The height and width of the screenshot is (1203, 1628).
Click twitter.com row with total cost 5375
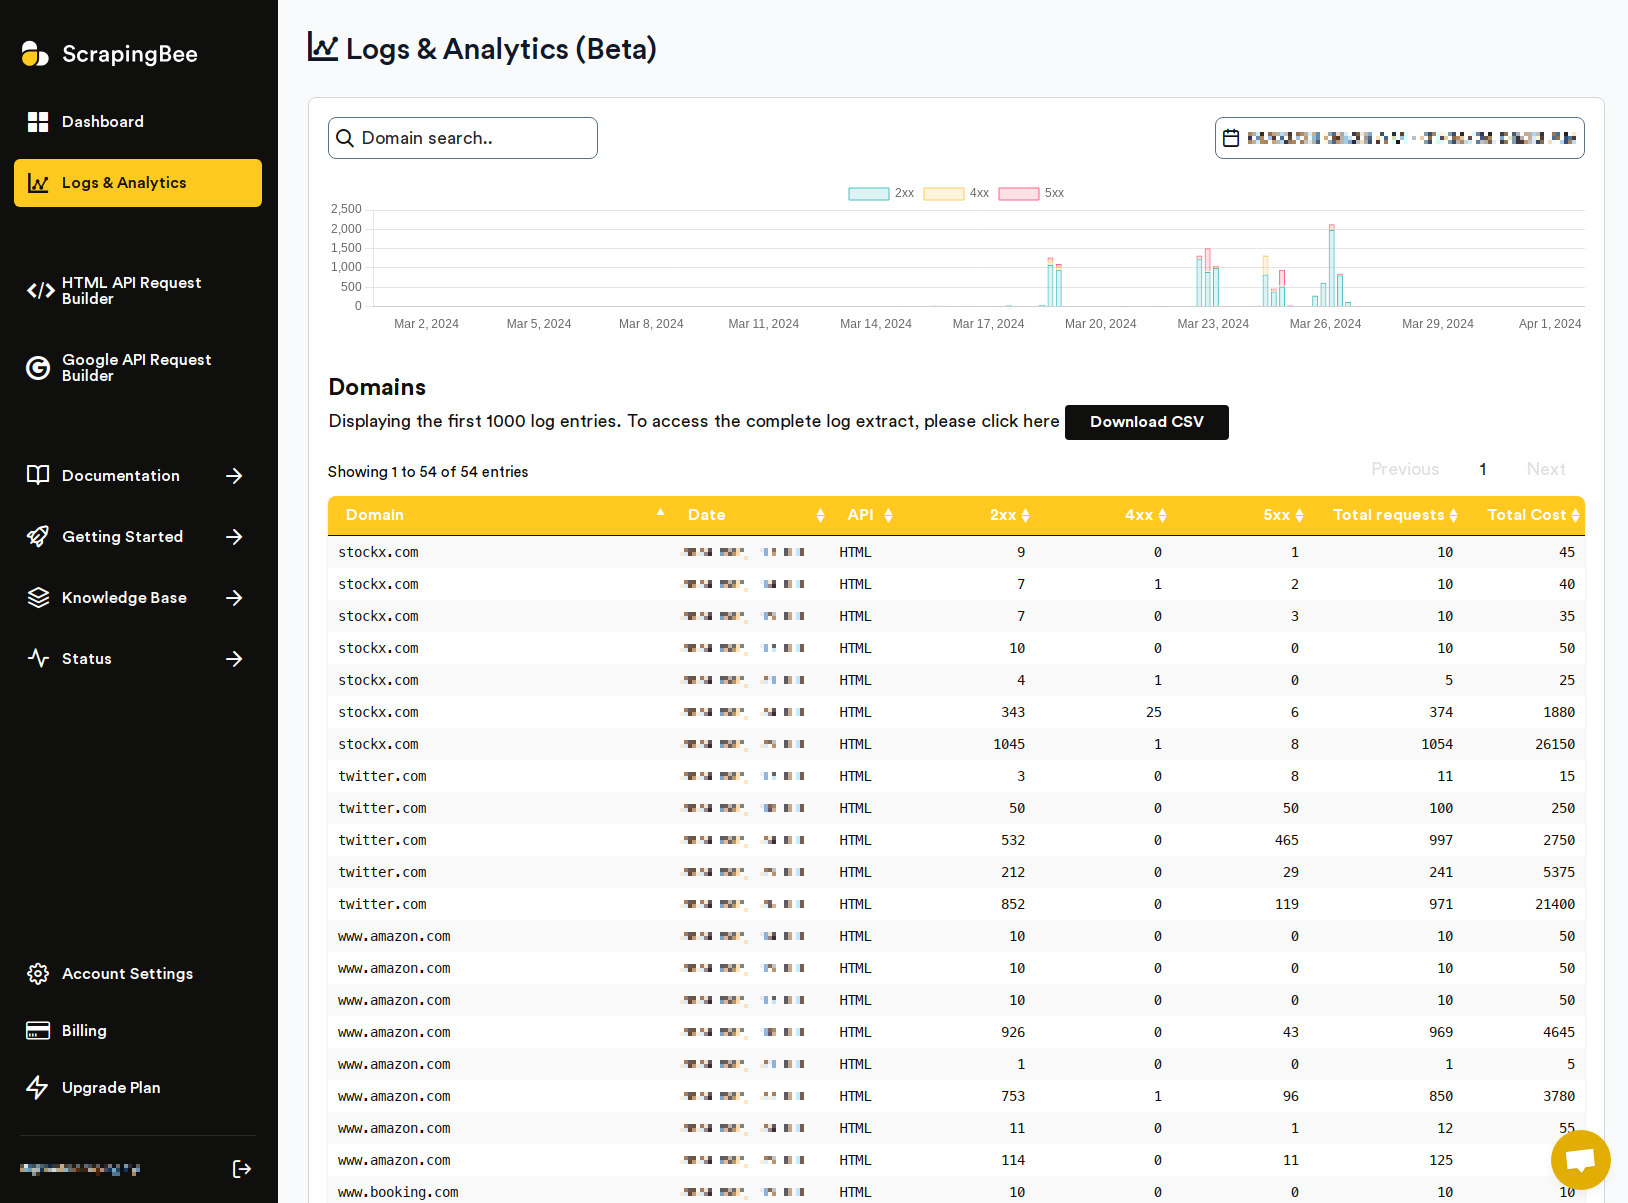click(956, 872)
